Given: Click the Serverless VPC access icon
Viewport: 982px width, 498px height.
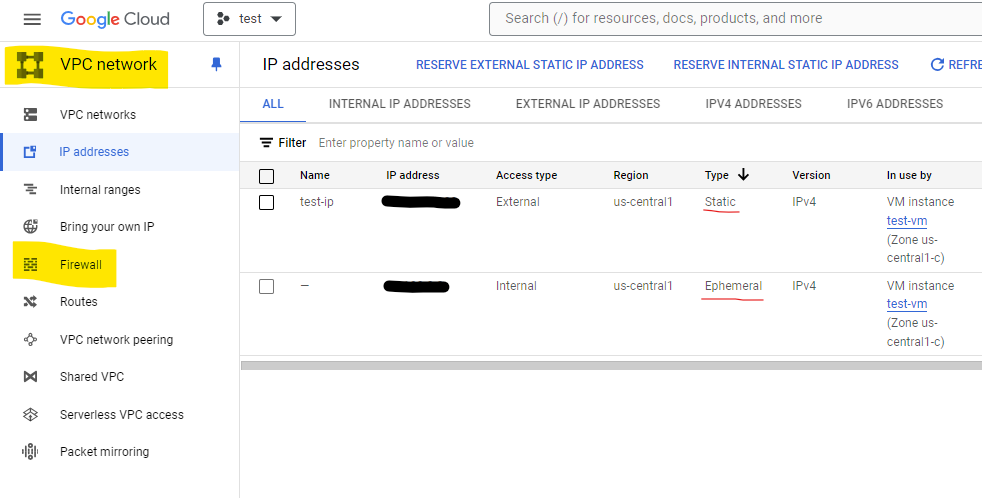Looking at the screenshot, I should pyautogui.click(x=30, y=414).
